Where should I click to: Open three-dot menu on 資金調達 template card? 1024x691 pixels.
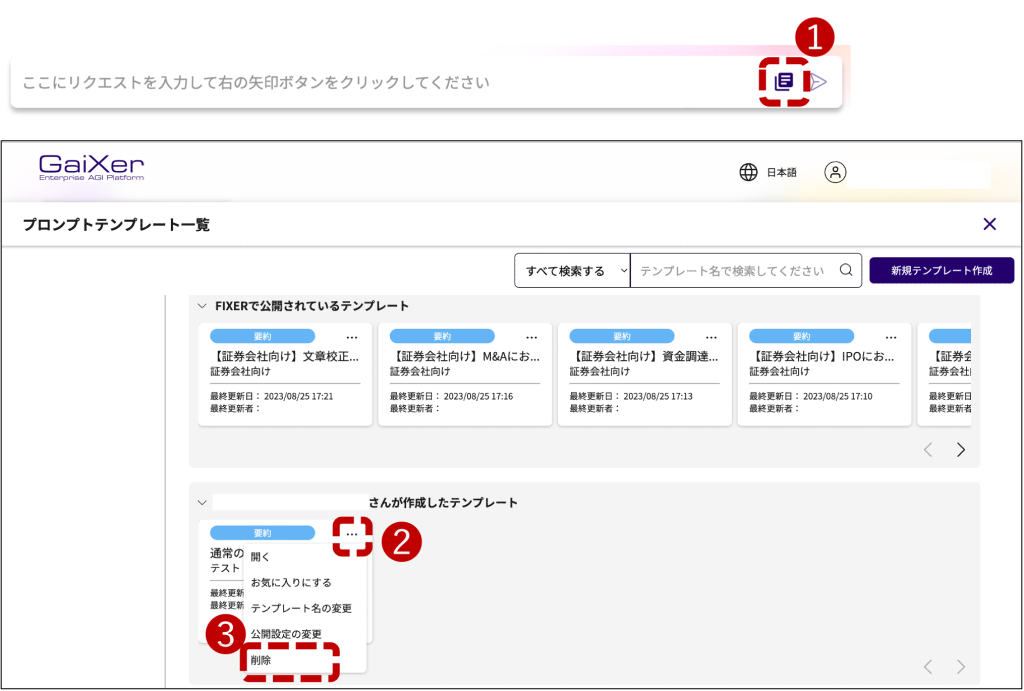click(711, 337)
